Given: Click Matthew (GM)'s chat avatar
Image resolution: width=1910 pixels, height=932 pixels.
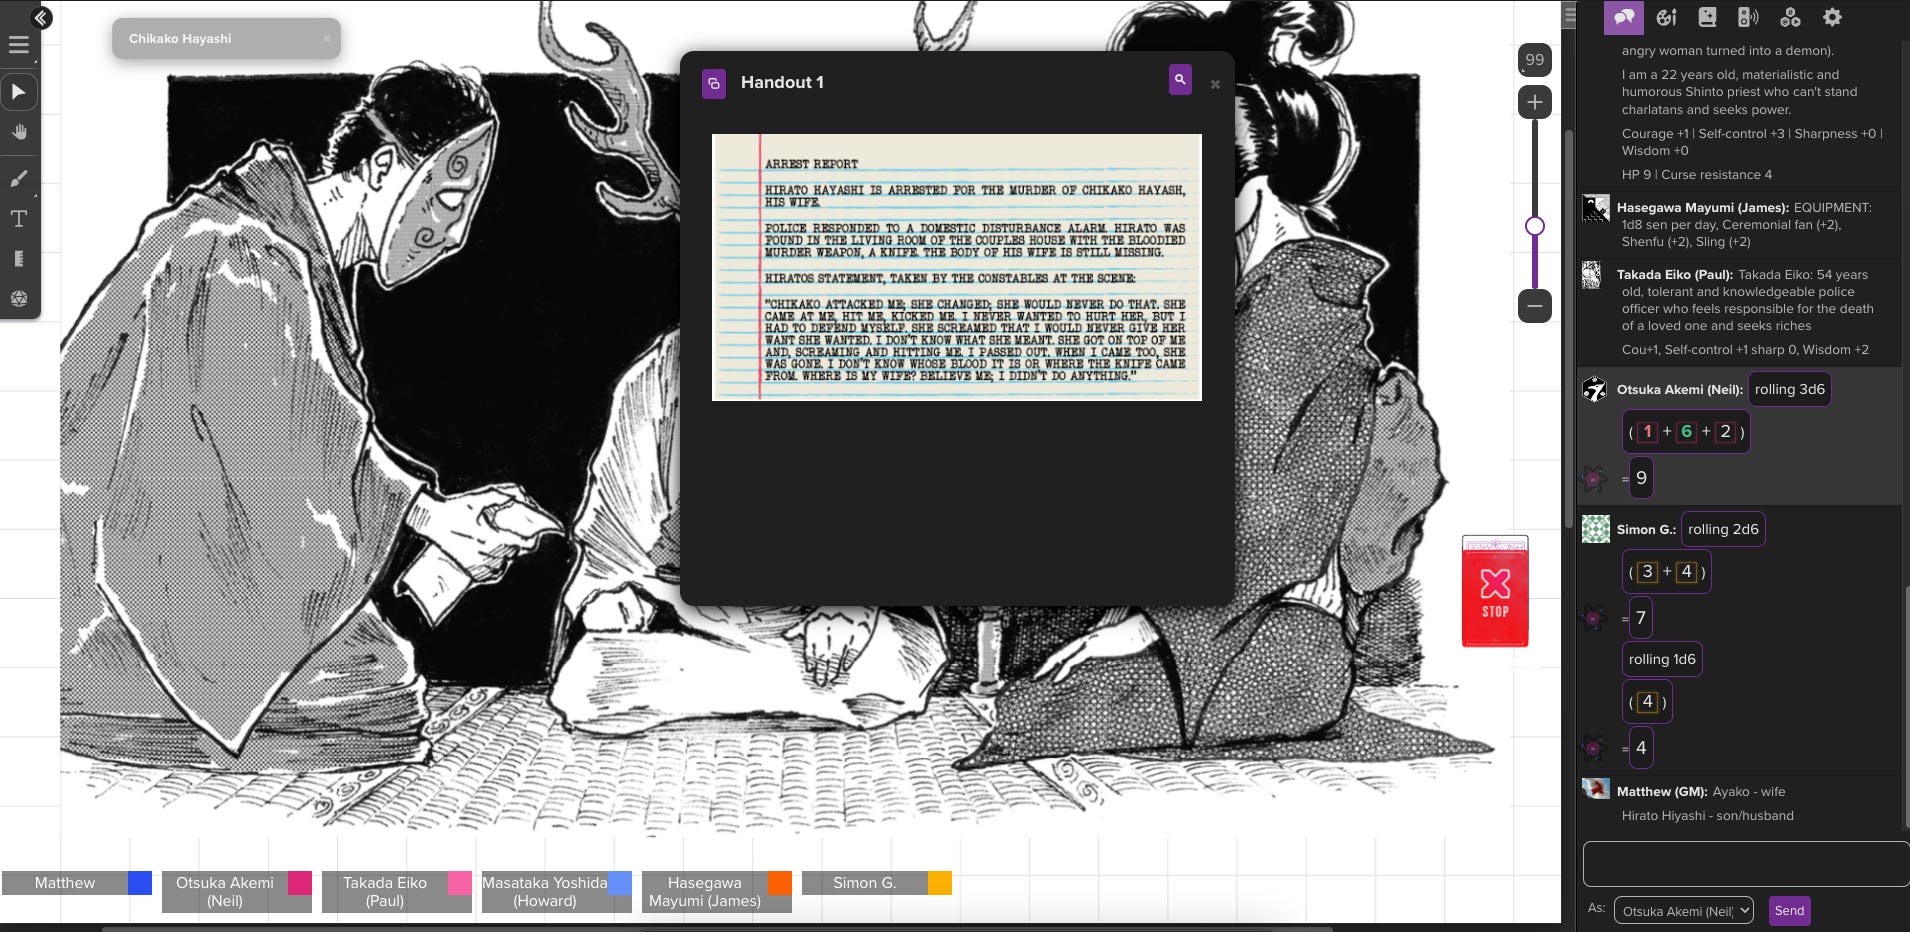Looking at the screenshot, I should 1595,789.
